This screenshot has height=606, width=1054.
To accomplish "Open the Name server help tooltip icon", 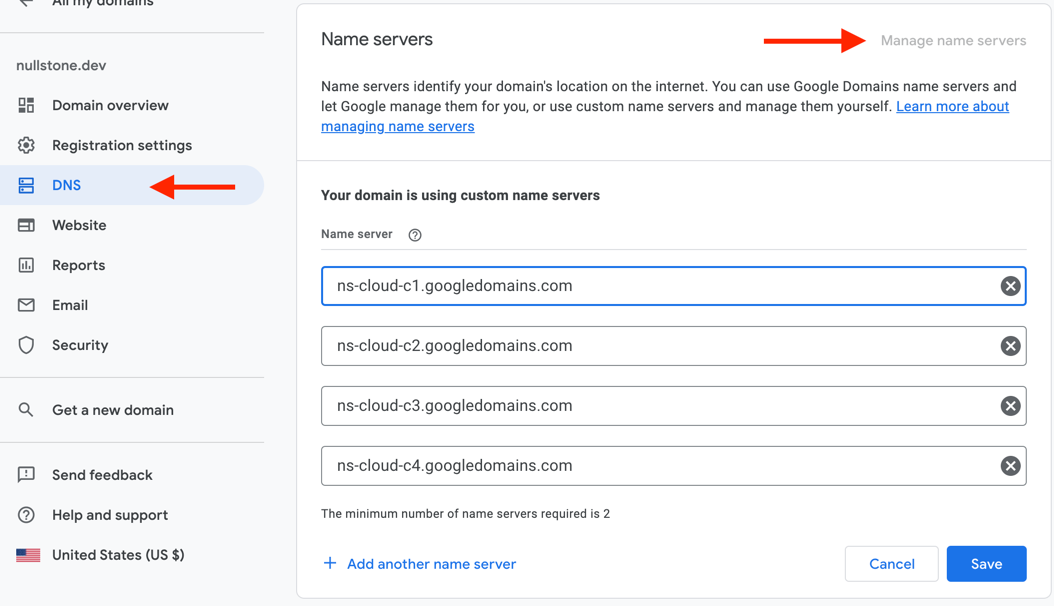I will [x=414, y=234].
